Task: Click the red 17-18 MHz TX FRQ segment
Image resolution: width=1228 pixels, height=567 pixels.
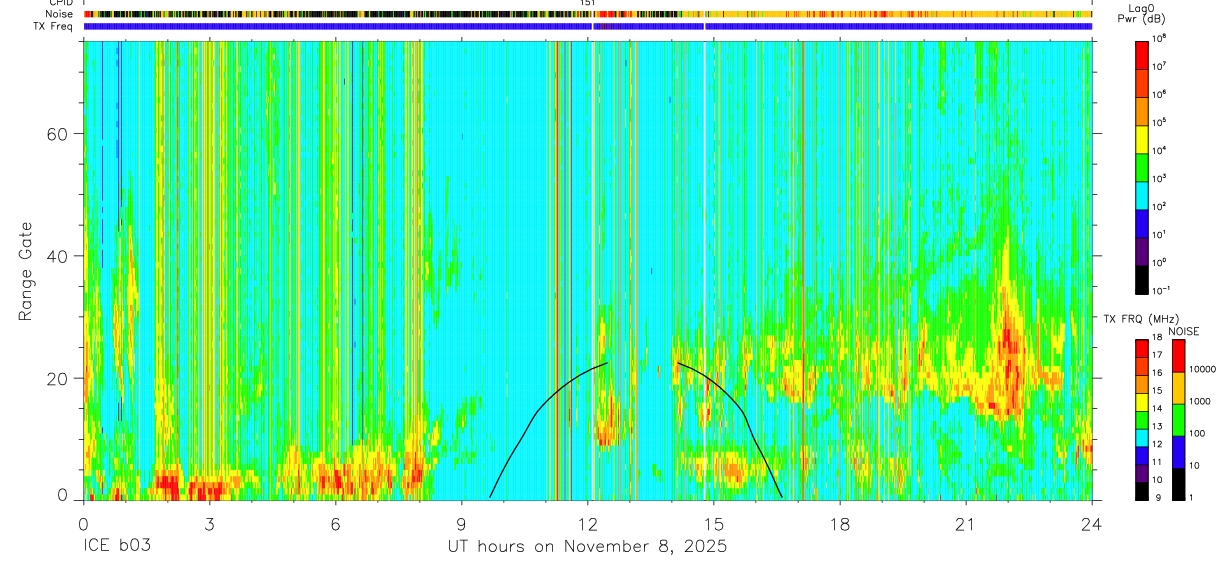Action: click(x=1142, y=348)
